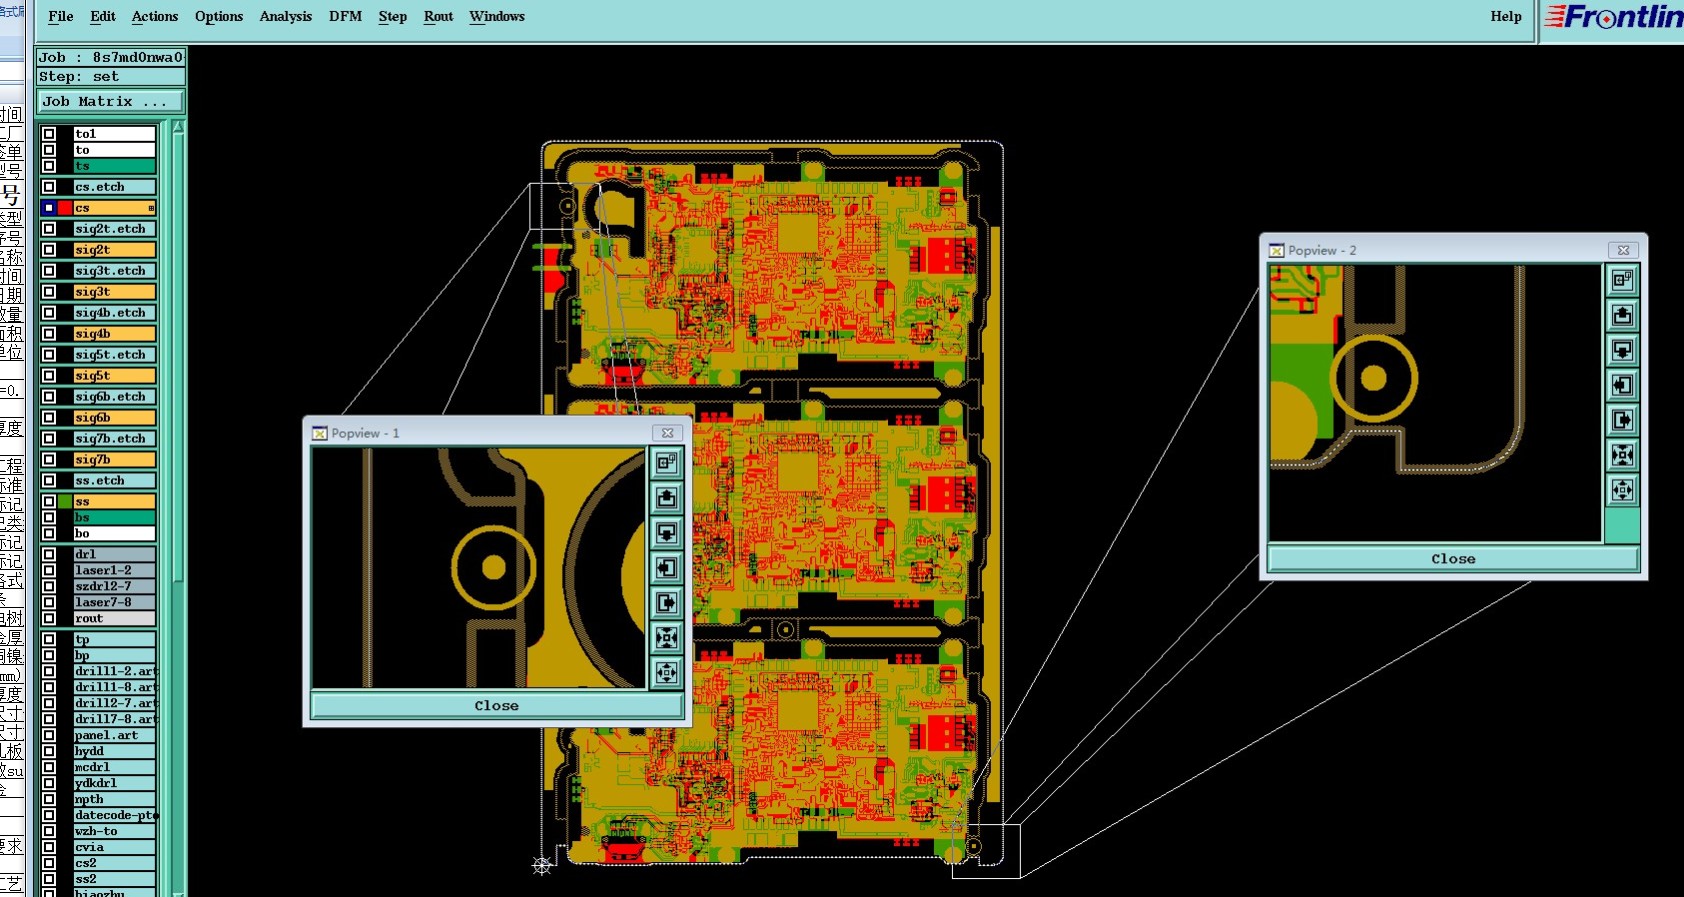Image resolution: width=1684 pixels, height=897 pixels.
Task: Click Close in Popview - 1
Action: (x=497, y=705)
